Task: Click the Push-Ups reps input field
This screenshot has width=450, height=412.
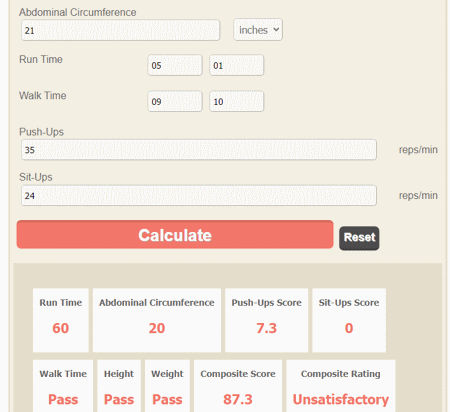Action: (x=199, y=150)
